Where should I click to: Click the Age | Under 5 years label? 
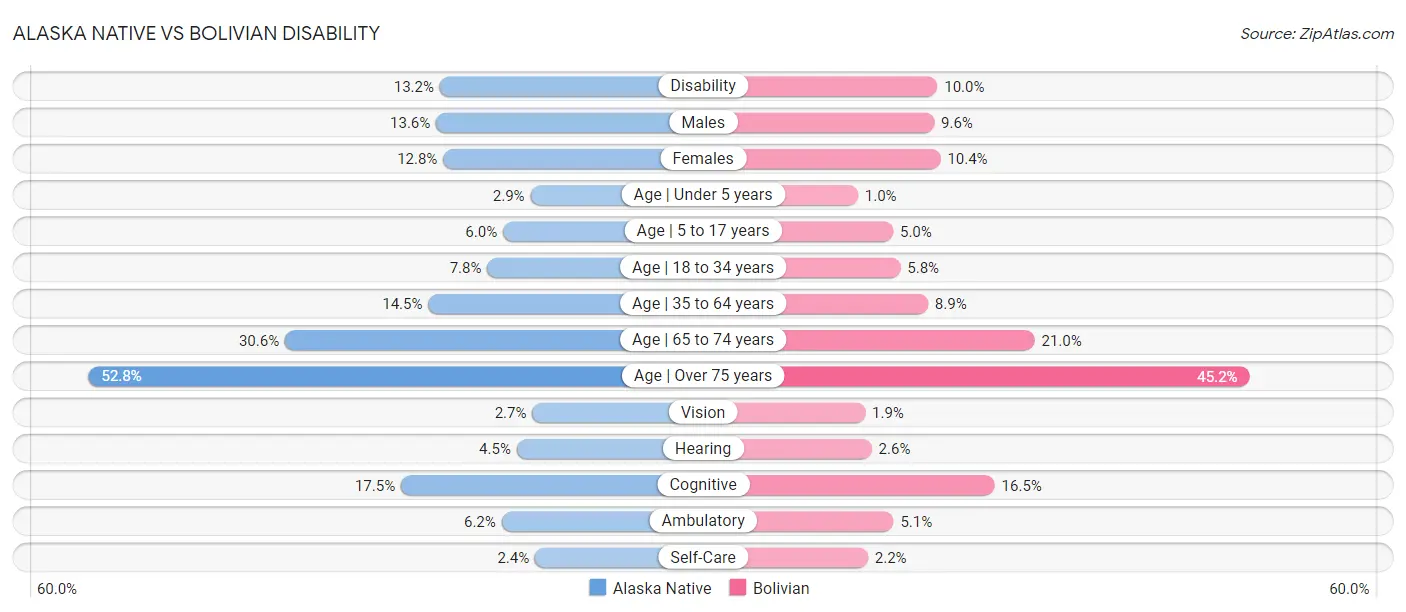(x=703, y=195)
